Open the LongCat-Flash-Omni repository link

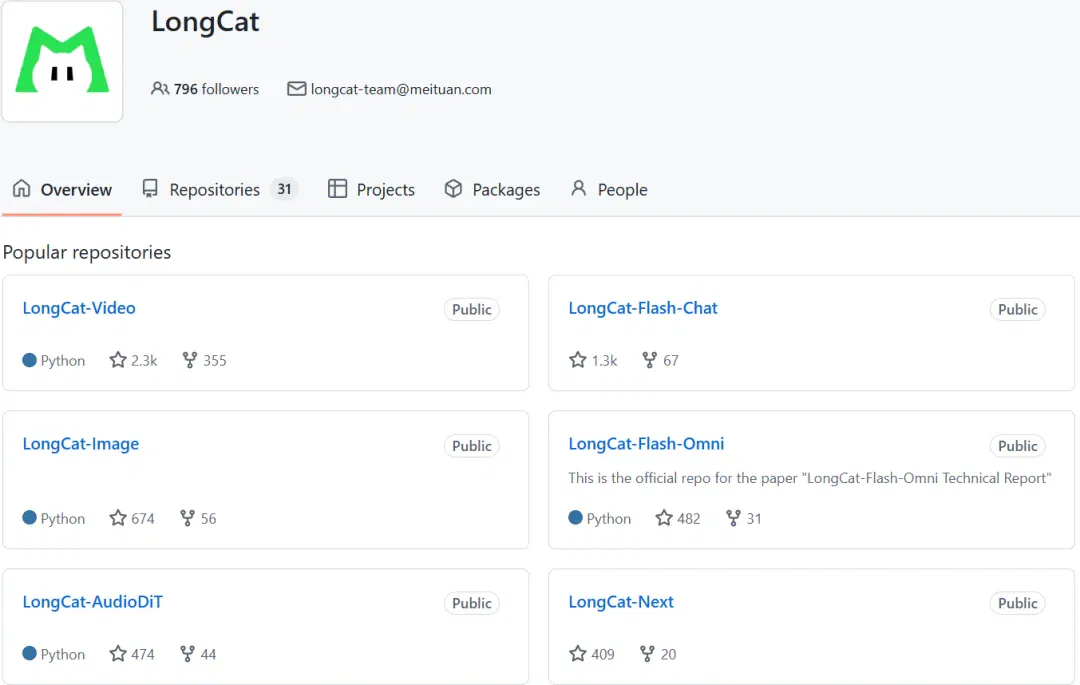[646, 444]
